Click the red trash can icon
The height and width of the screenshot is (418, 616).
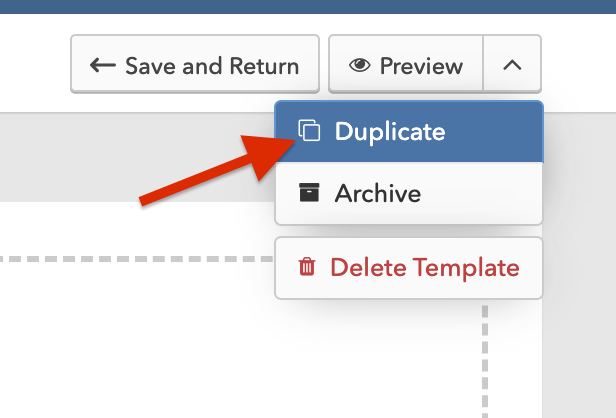[307, 267]
